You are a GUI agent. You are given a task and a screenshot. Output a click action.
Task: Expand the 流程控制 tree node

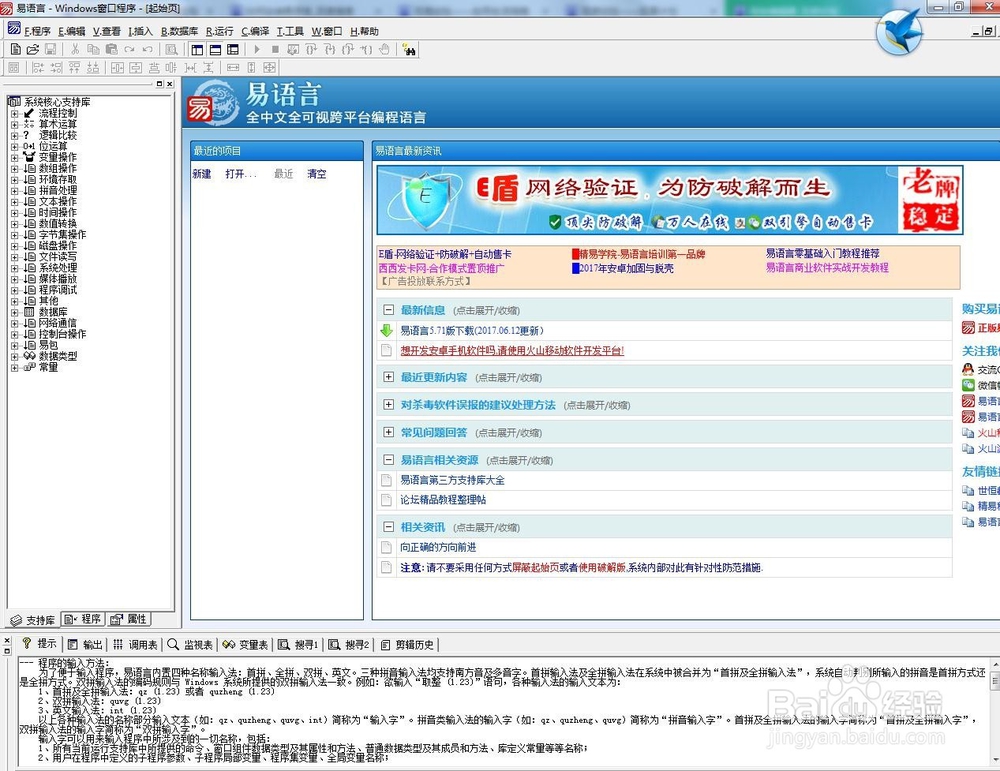[x=14, y=114]
